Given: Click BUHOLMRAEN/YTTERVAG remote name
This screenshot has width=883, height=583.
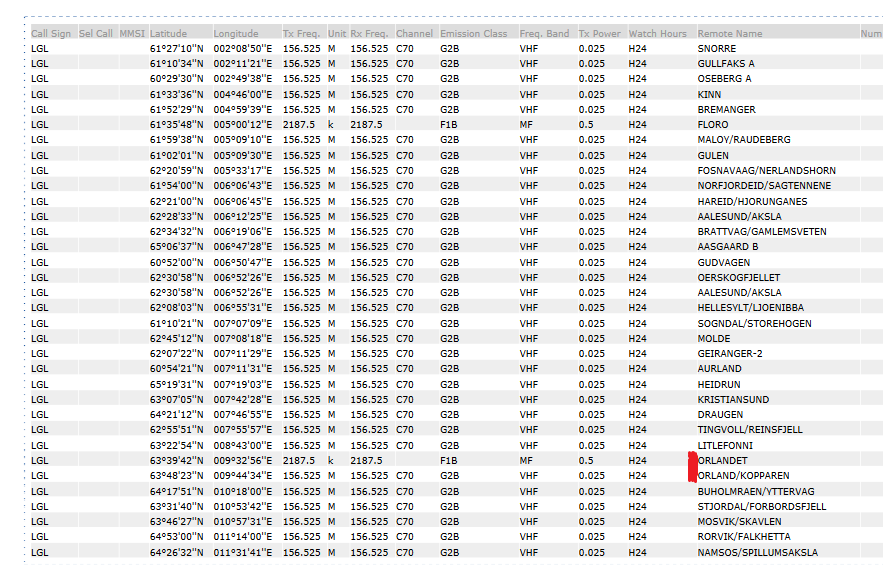Looking at the screenshot, I should (755, 491).
